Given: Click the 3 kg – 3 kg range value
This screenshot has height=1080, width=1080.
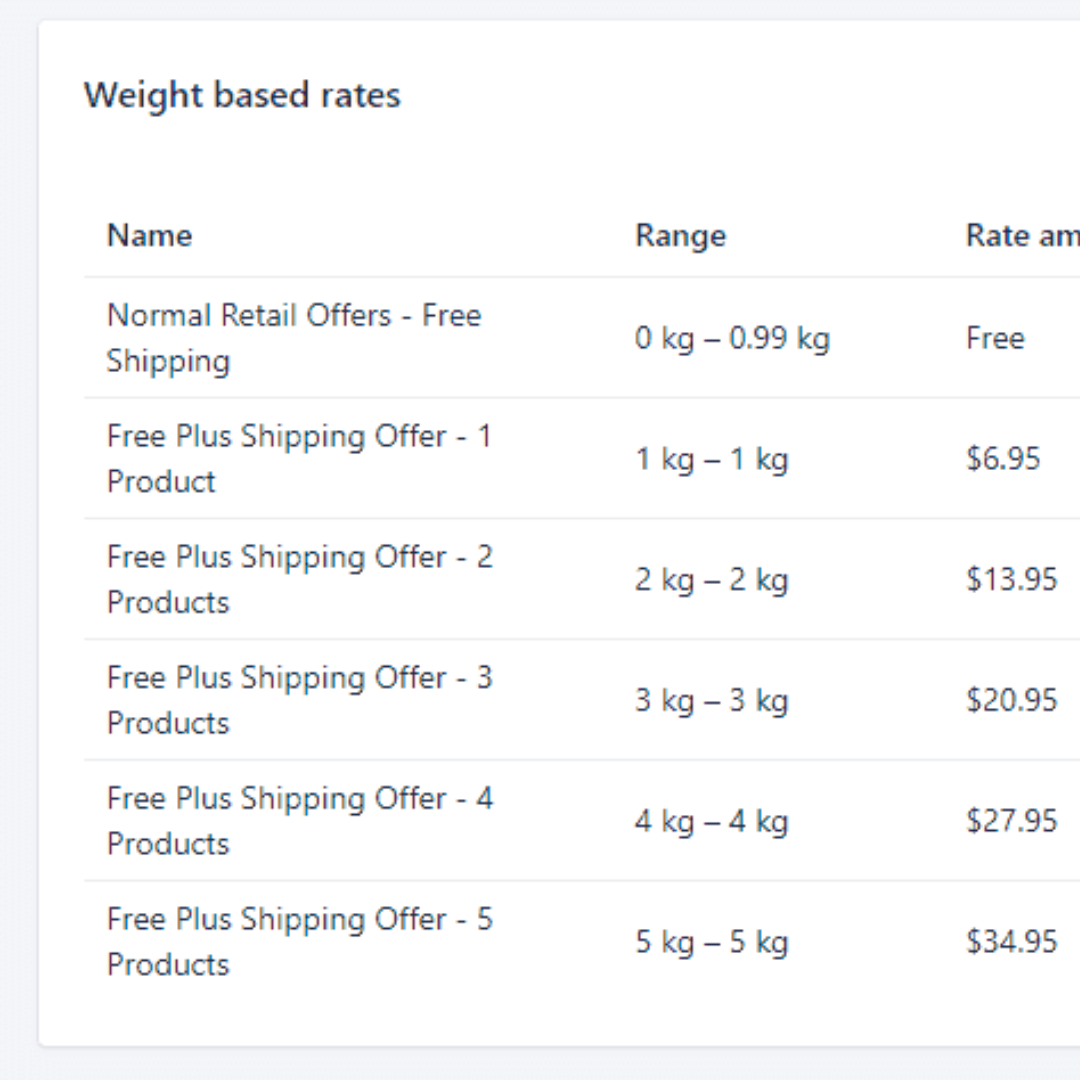Looking at the screenshot, I should tap(714, 700).
